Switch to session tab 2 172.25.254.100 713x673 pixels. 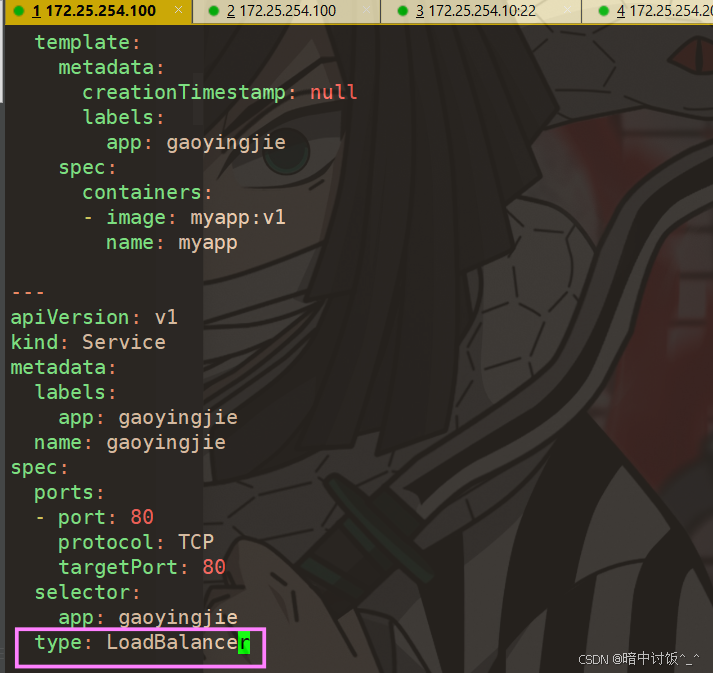point(286,11)
